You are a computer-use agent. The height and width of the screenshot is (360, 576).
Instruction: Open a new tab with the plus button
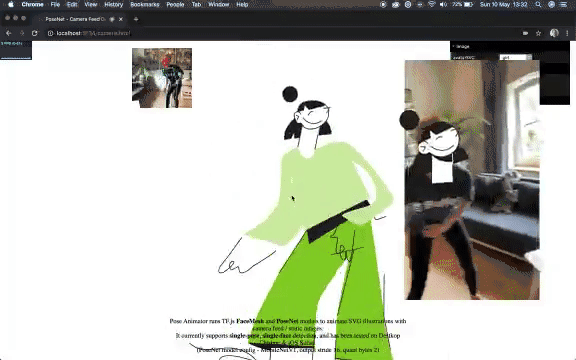pyautogui.click(x=136, y=19)
